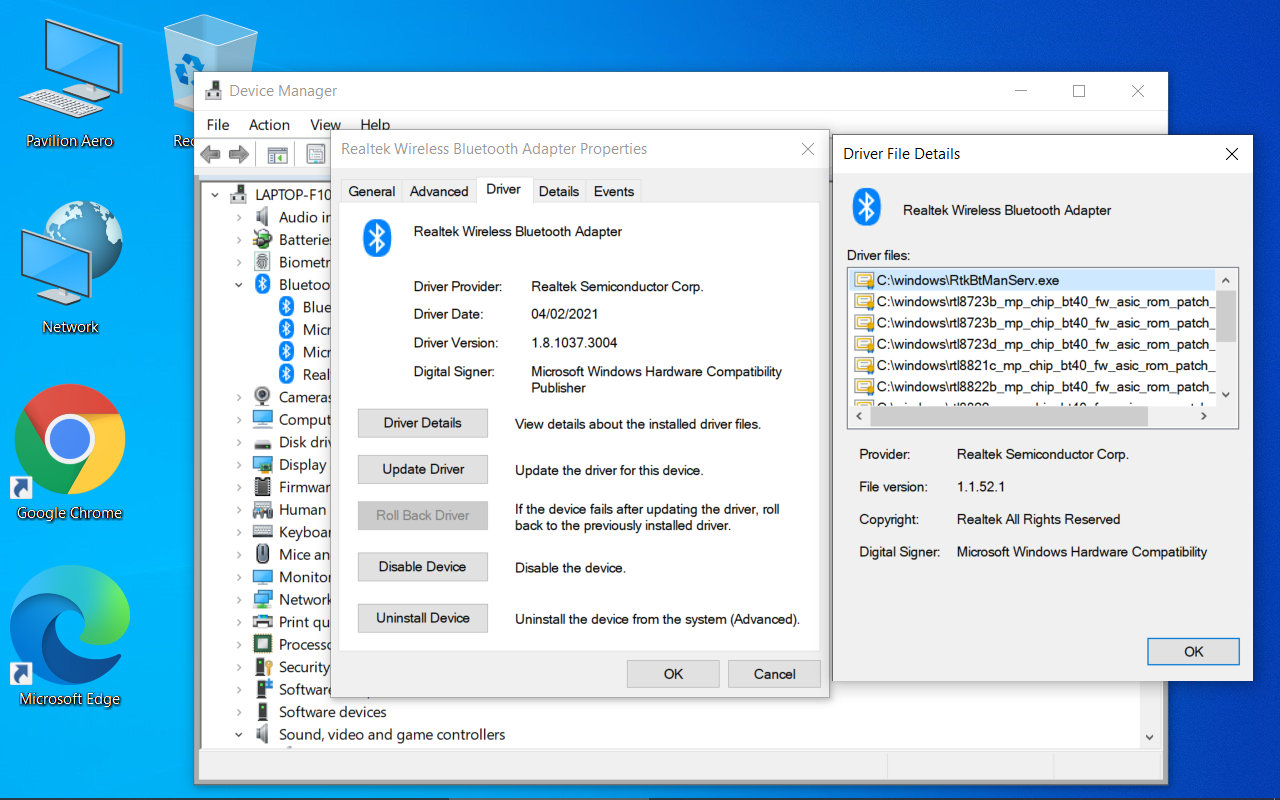Click the Disable Device button
Image resolution: width=1280 pixels, height=800 pixels.
(x=423, y=567)
